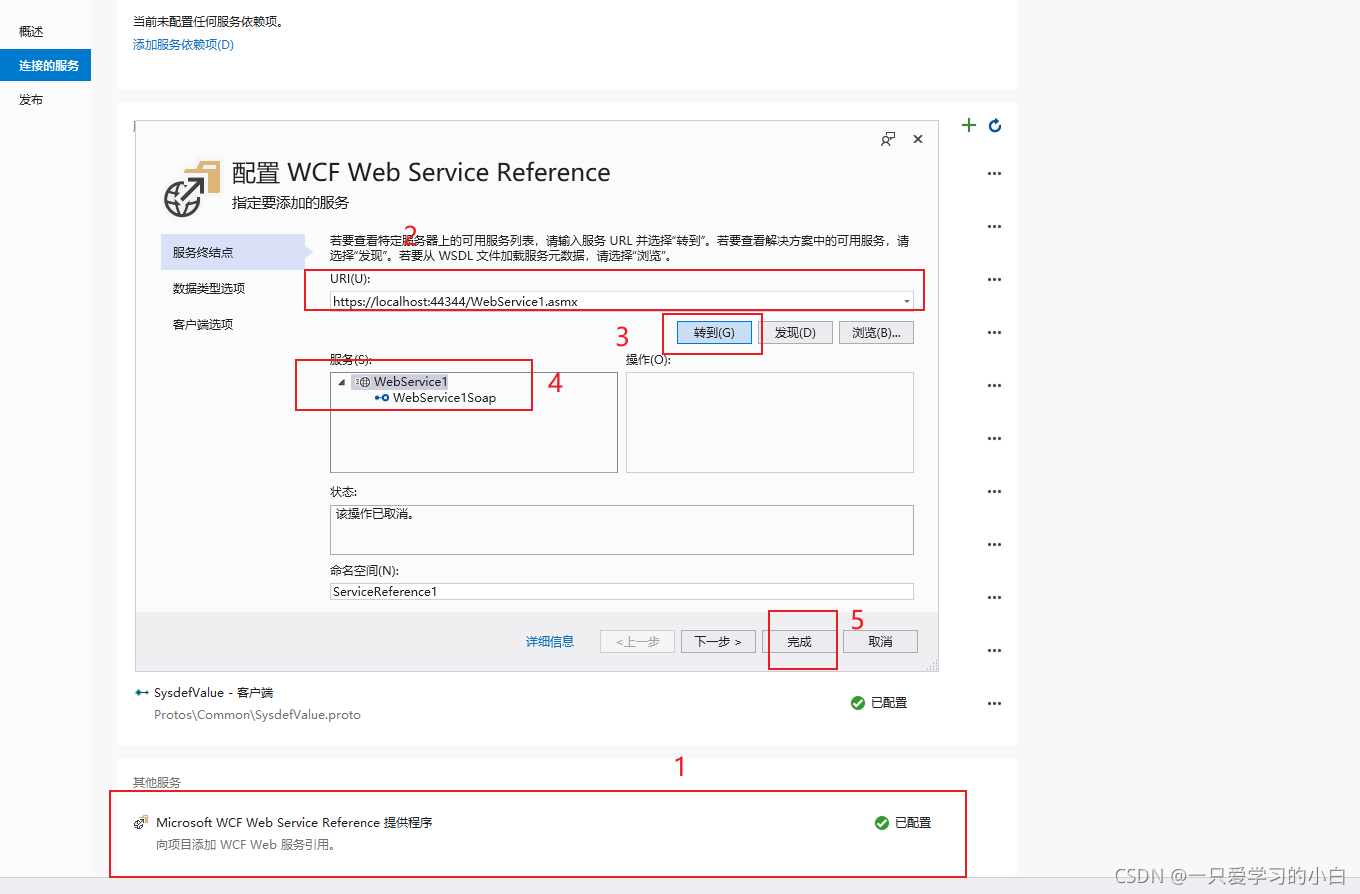Open the 详细信息 link
This screenshot has width=1360, height=894.
550,641
